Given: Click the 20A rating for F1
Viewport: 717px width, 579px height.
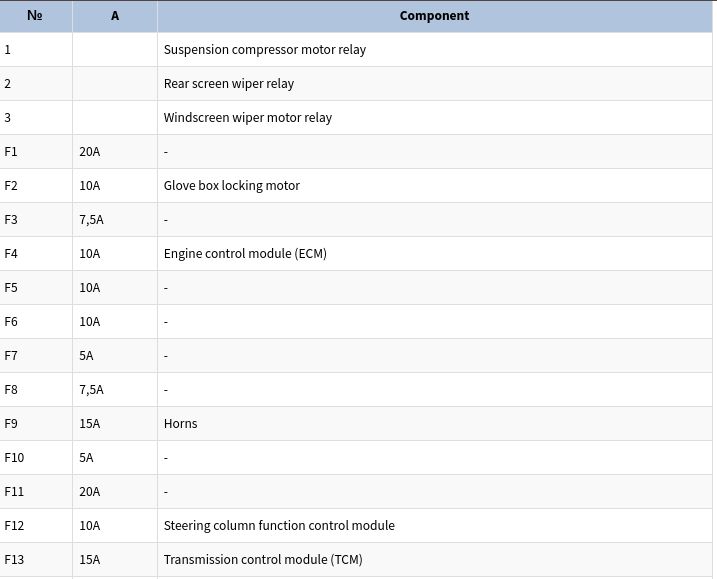Looking at the screenshot, I should point(90,152).
